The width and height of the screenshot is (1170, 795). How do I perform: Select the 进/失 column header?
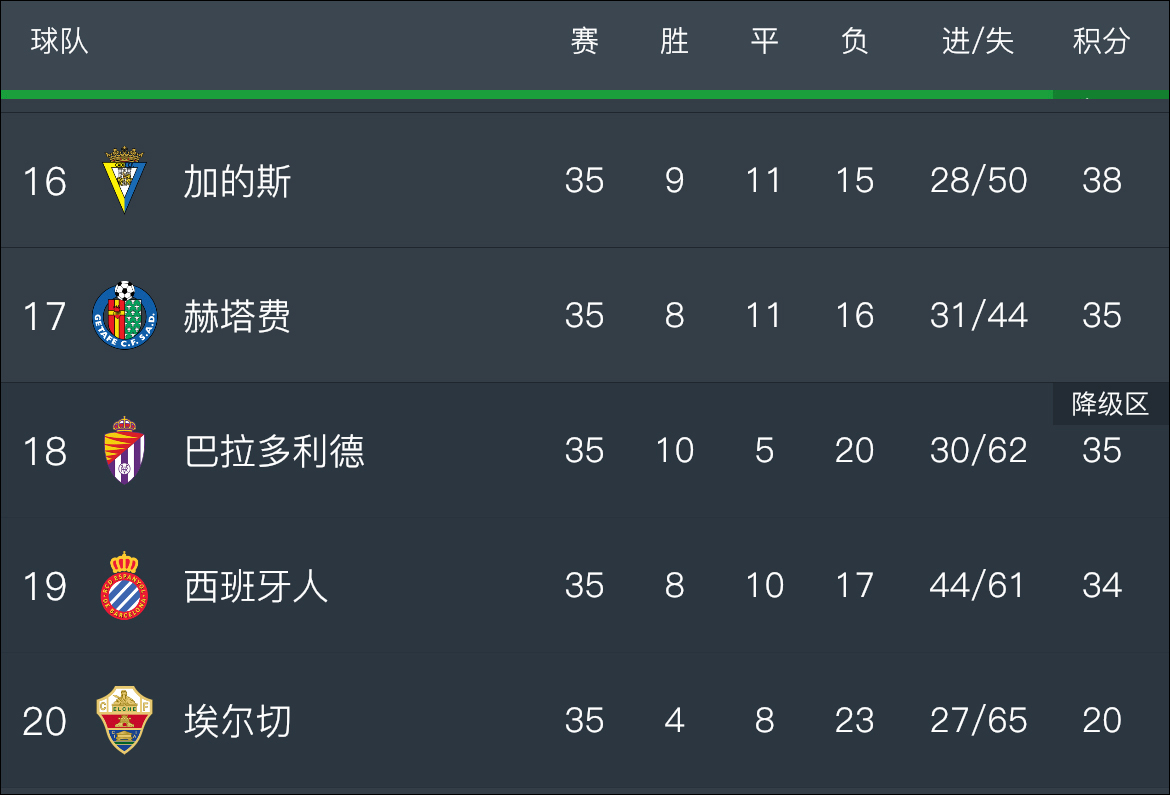(x=977, y=41)
